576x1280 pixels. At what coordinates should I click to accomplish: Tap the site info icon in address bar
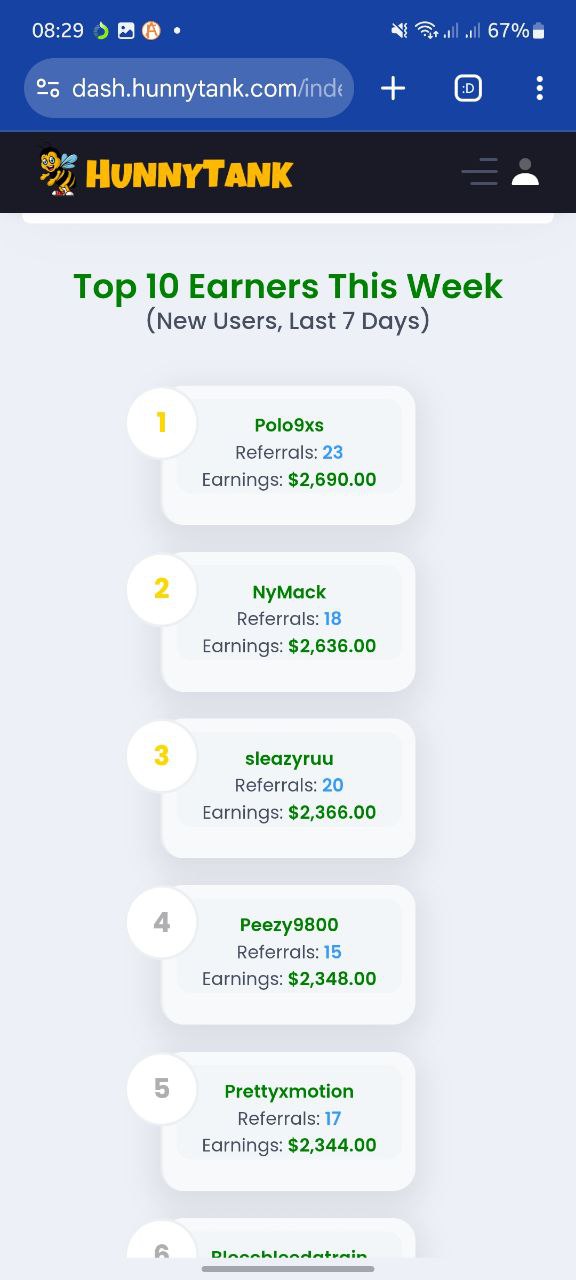[x=48, y=88]
